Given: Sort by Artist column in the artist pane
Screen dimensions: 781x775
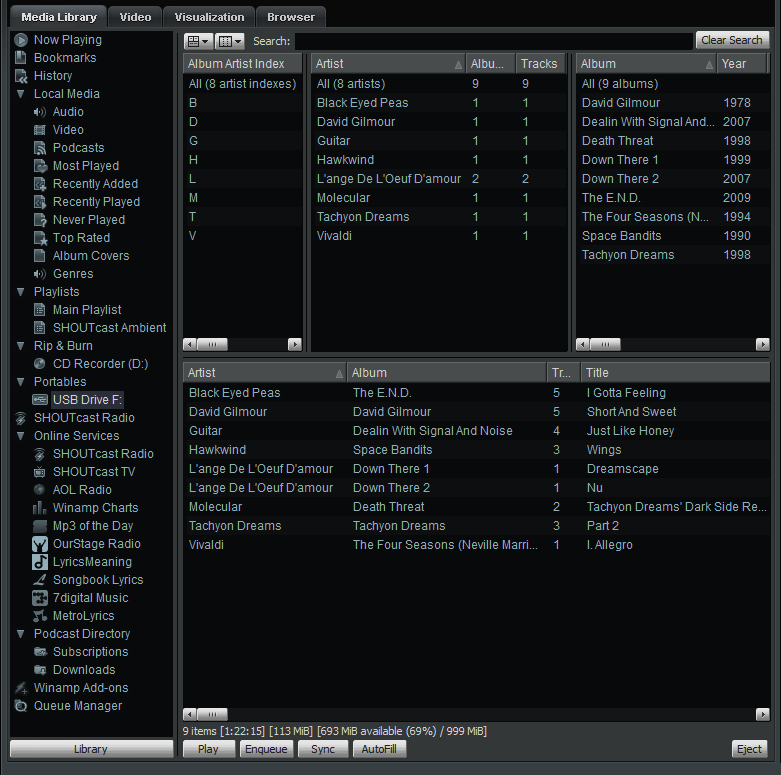Looking at the screenshot, I should (x=388, y=64).
